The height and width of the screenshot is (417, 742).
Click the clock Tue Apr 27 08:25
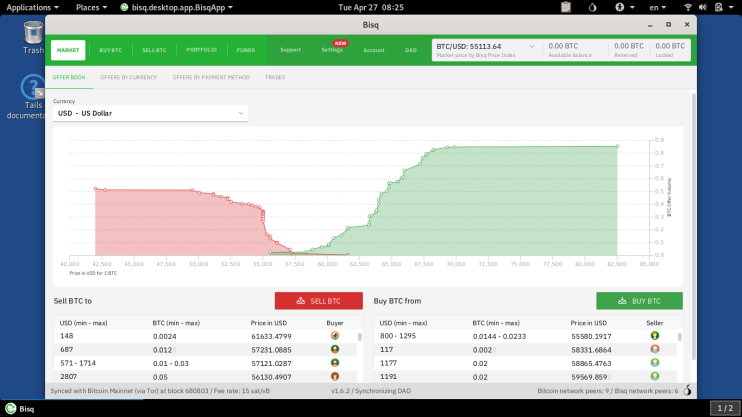coord(371,7)
